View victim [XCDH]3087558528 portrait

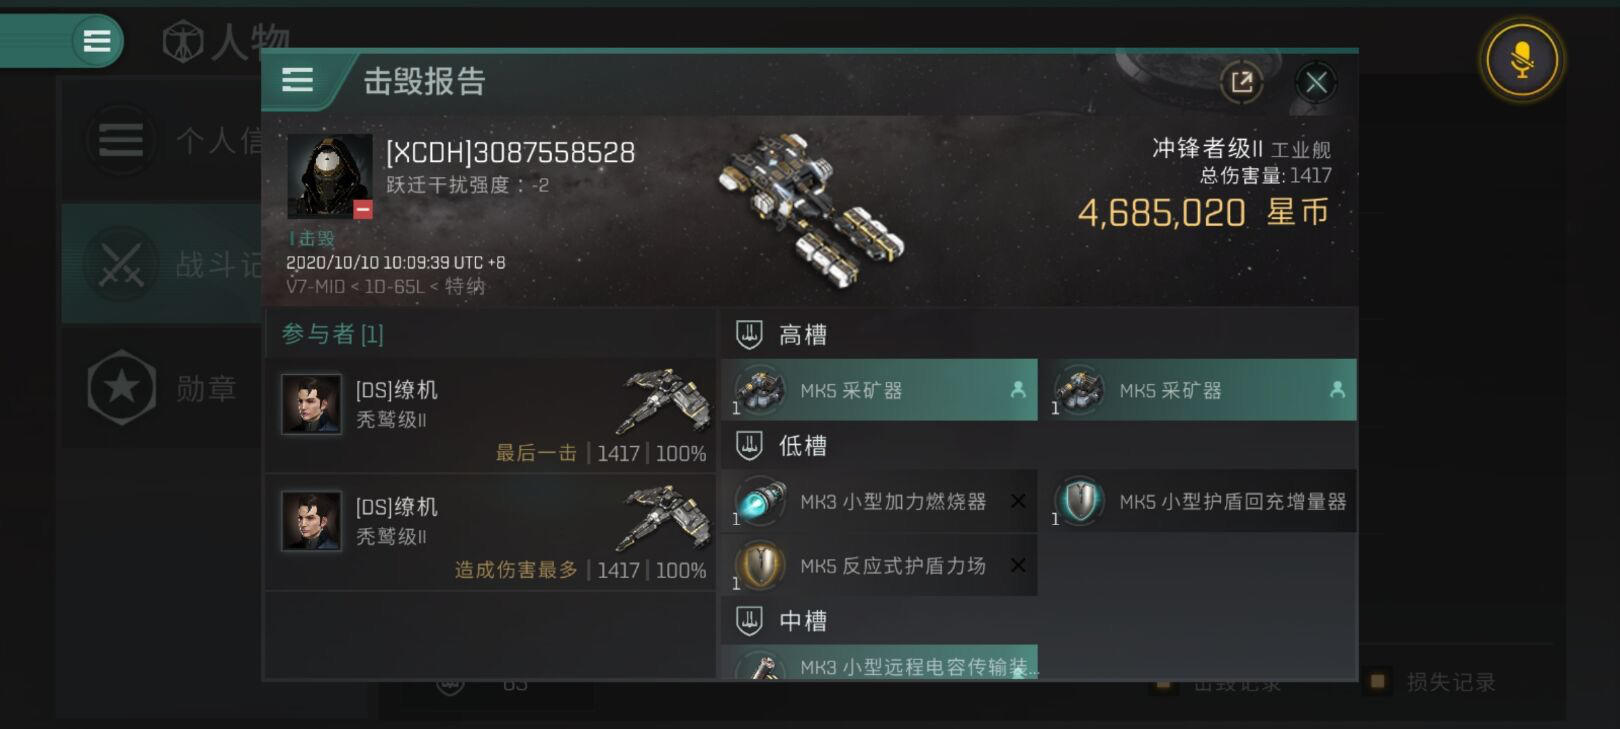[330, 177]
